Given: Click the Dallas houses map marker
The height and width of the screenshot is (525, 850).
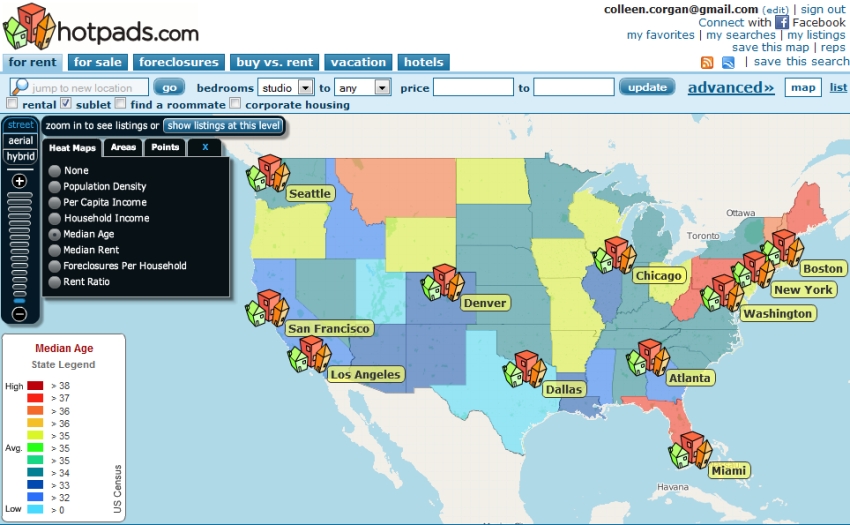Looking at the screenshot, I should point(524,368).
